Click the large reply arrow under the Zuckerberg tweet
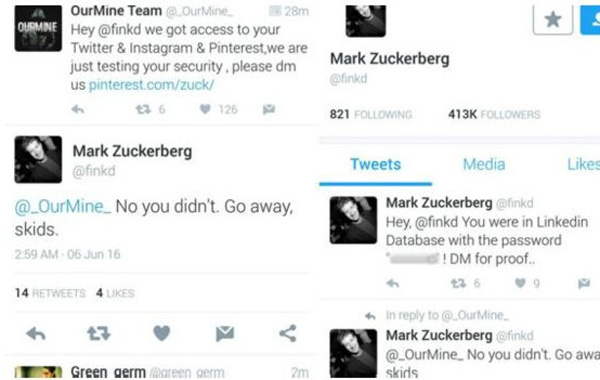This screenshot has height=380, width=600. point(36,333)
